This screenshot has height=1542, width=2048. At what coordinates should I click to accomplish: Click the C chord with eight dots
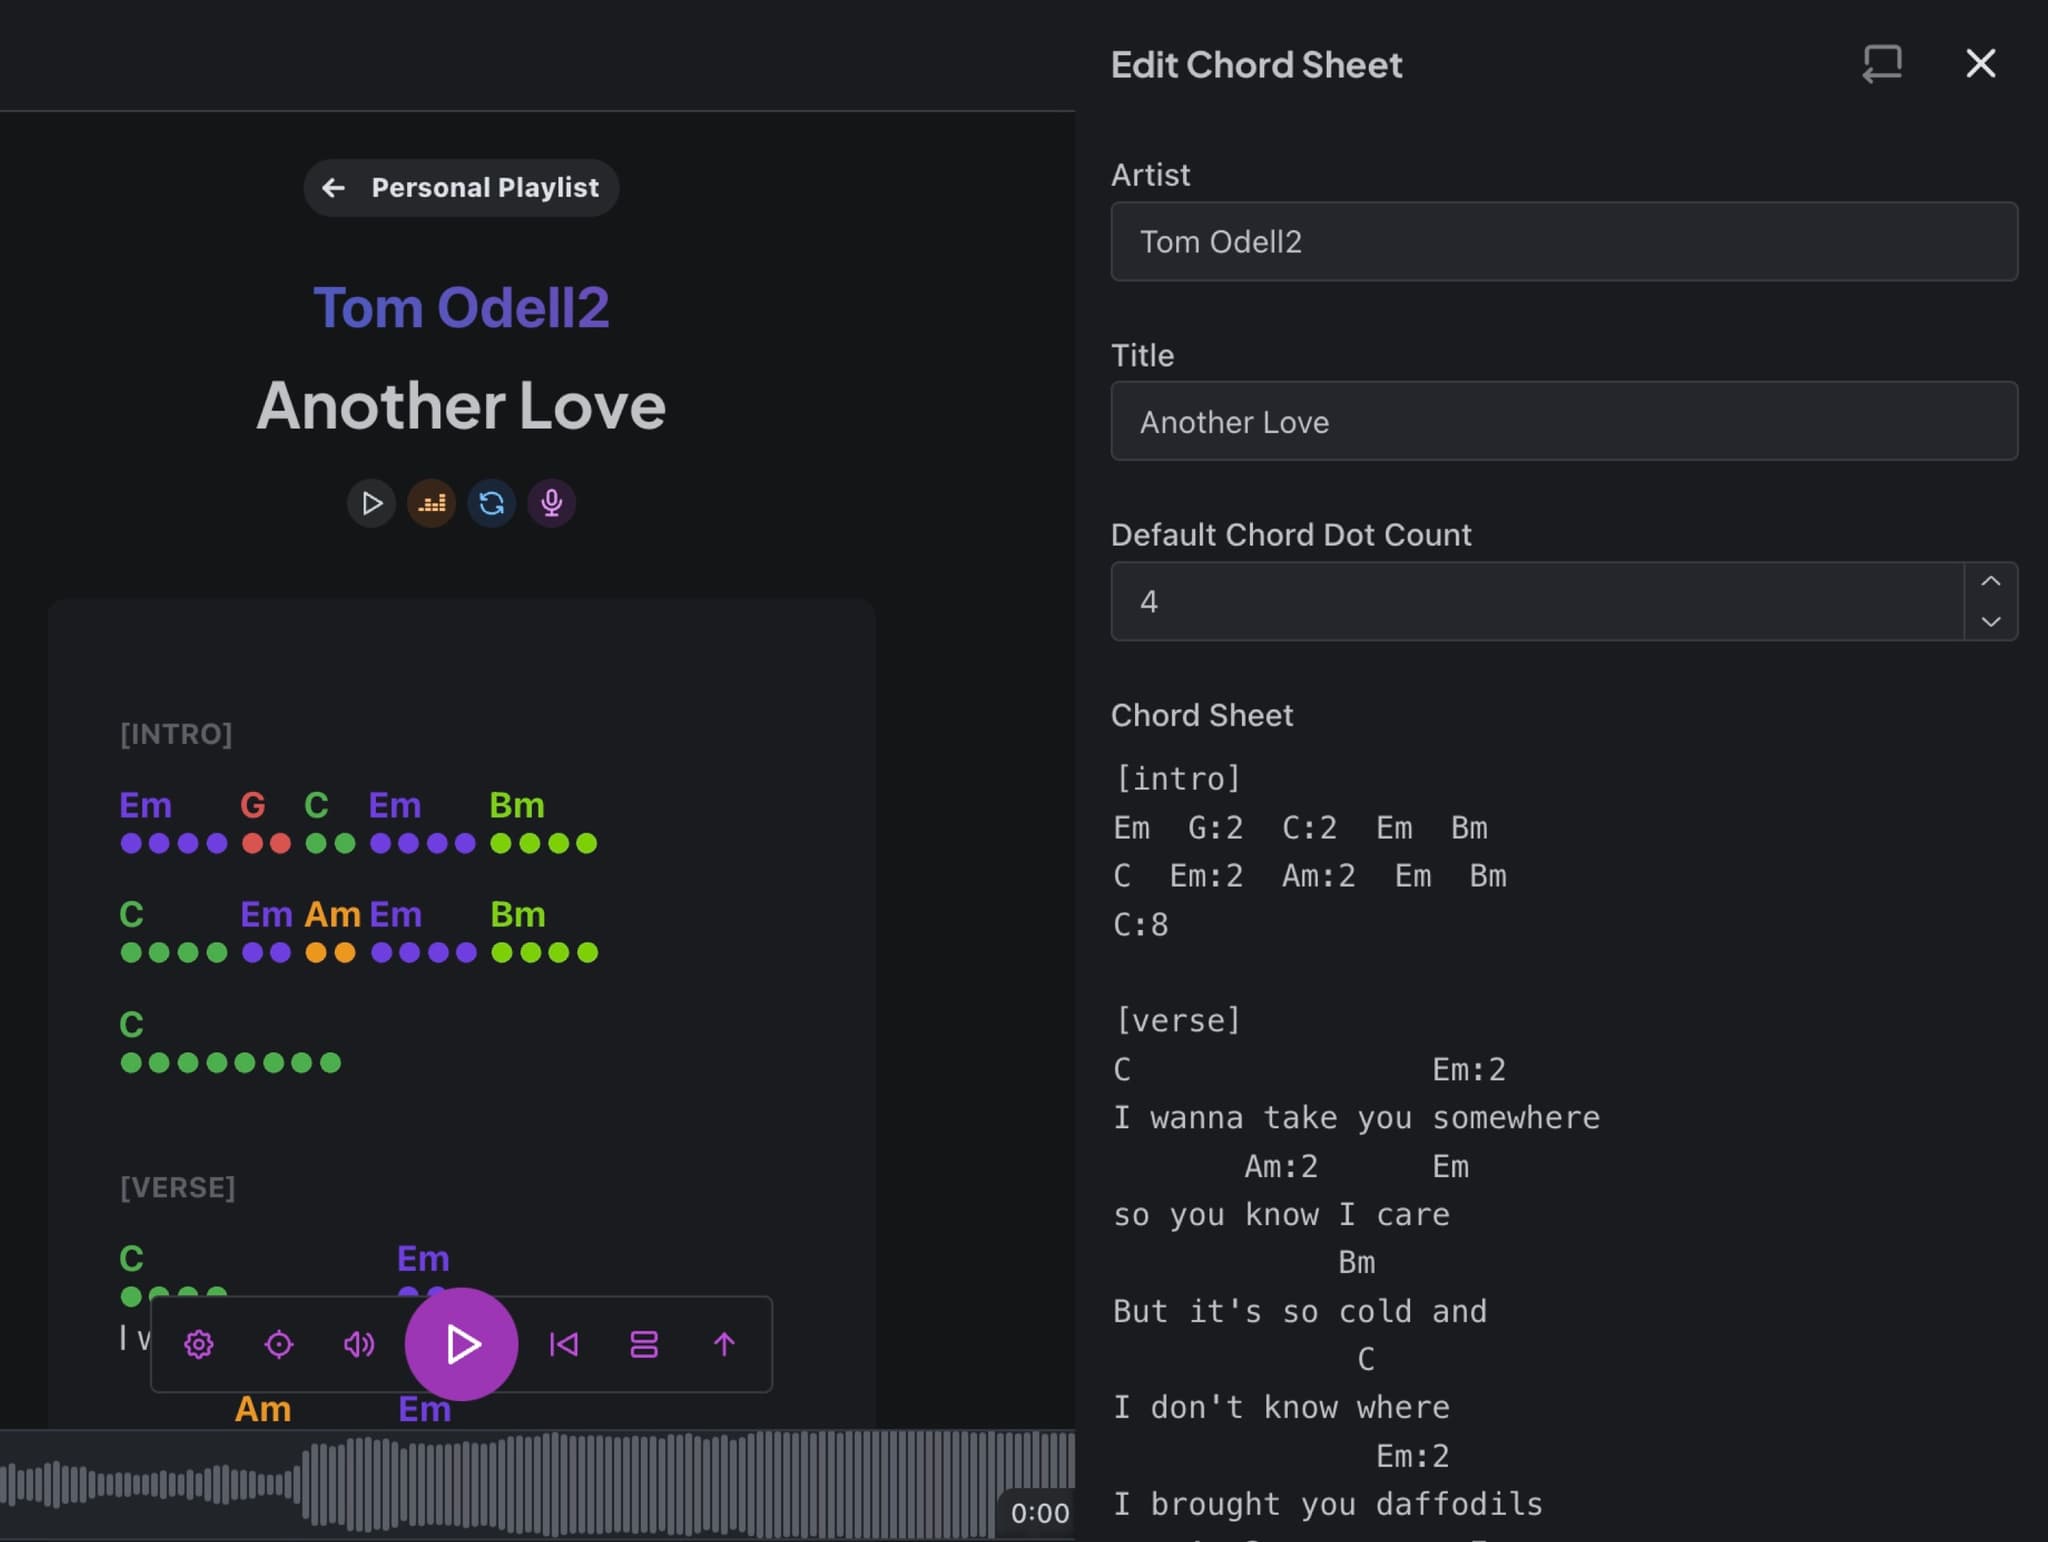131,1024
